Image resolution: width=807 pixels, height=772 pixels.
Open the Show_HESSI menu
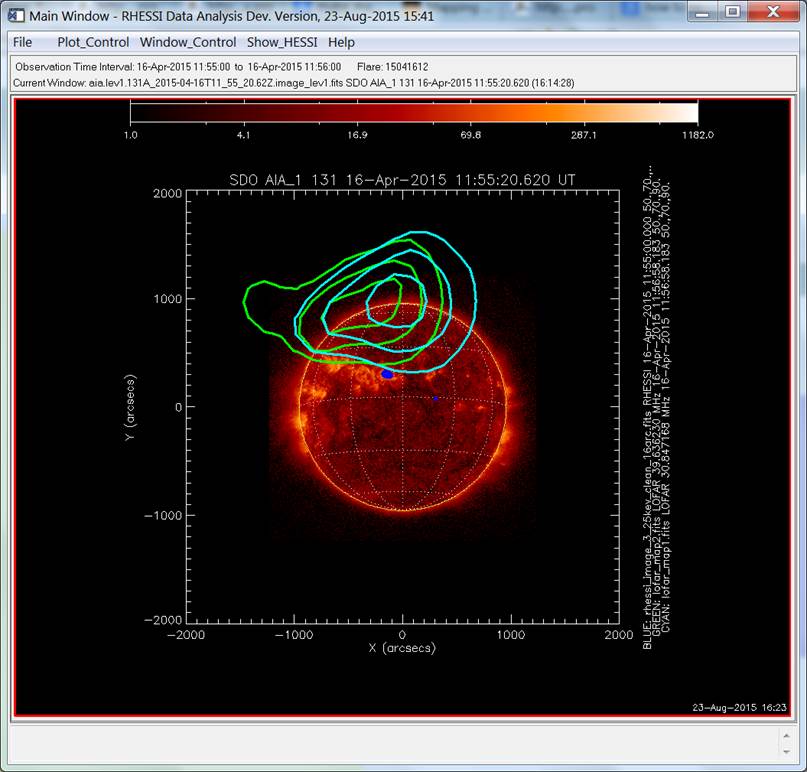[283, 42]
